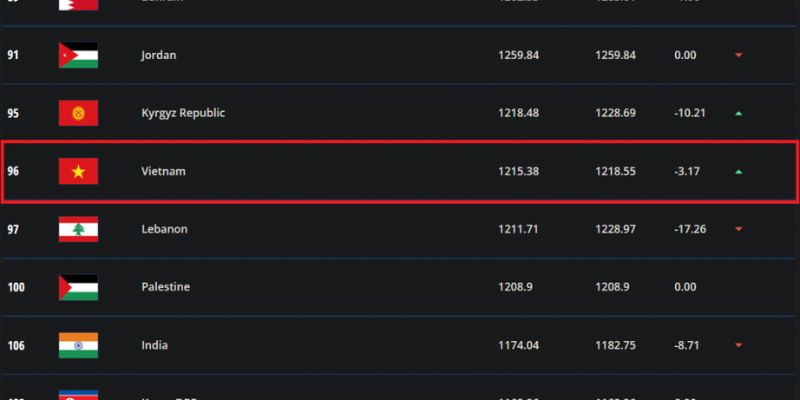This screenshot has width=800, height=400.
Task: Click Vietnam's total points value 1215.38
Action: (518, 171)
